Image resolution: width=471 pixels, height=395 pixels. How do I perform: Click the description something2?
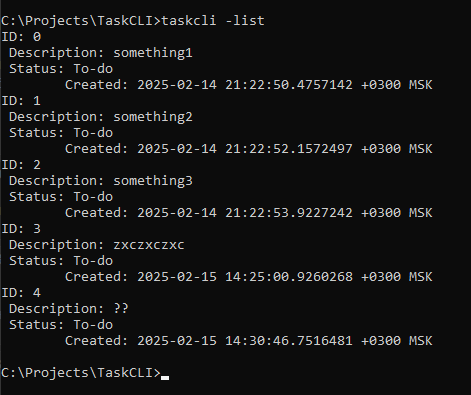coord(153,117)
